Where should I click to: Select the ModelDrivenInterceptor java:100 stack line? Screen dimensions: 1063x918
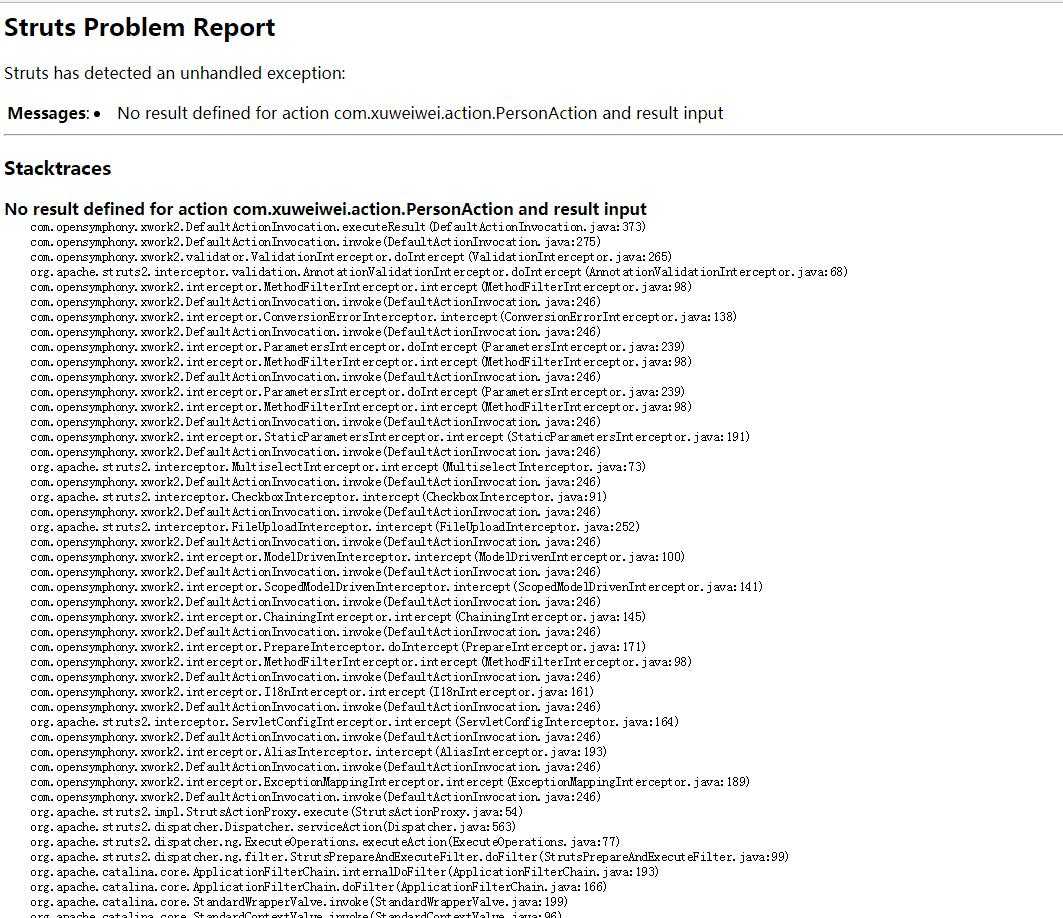[357, 557]
